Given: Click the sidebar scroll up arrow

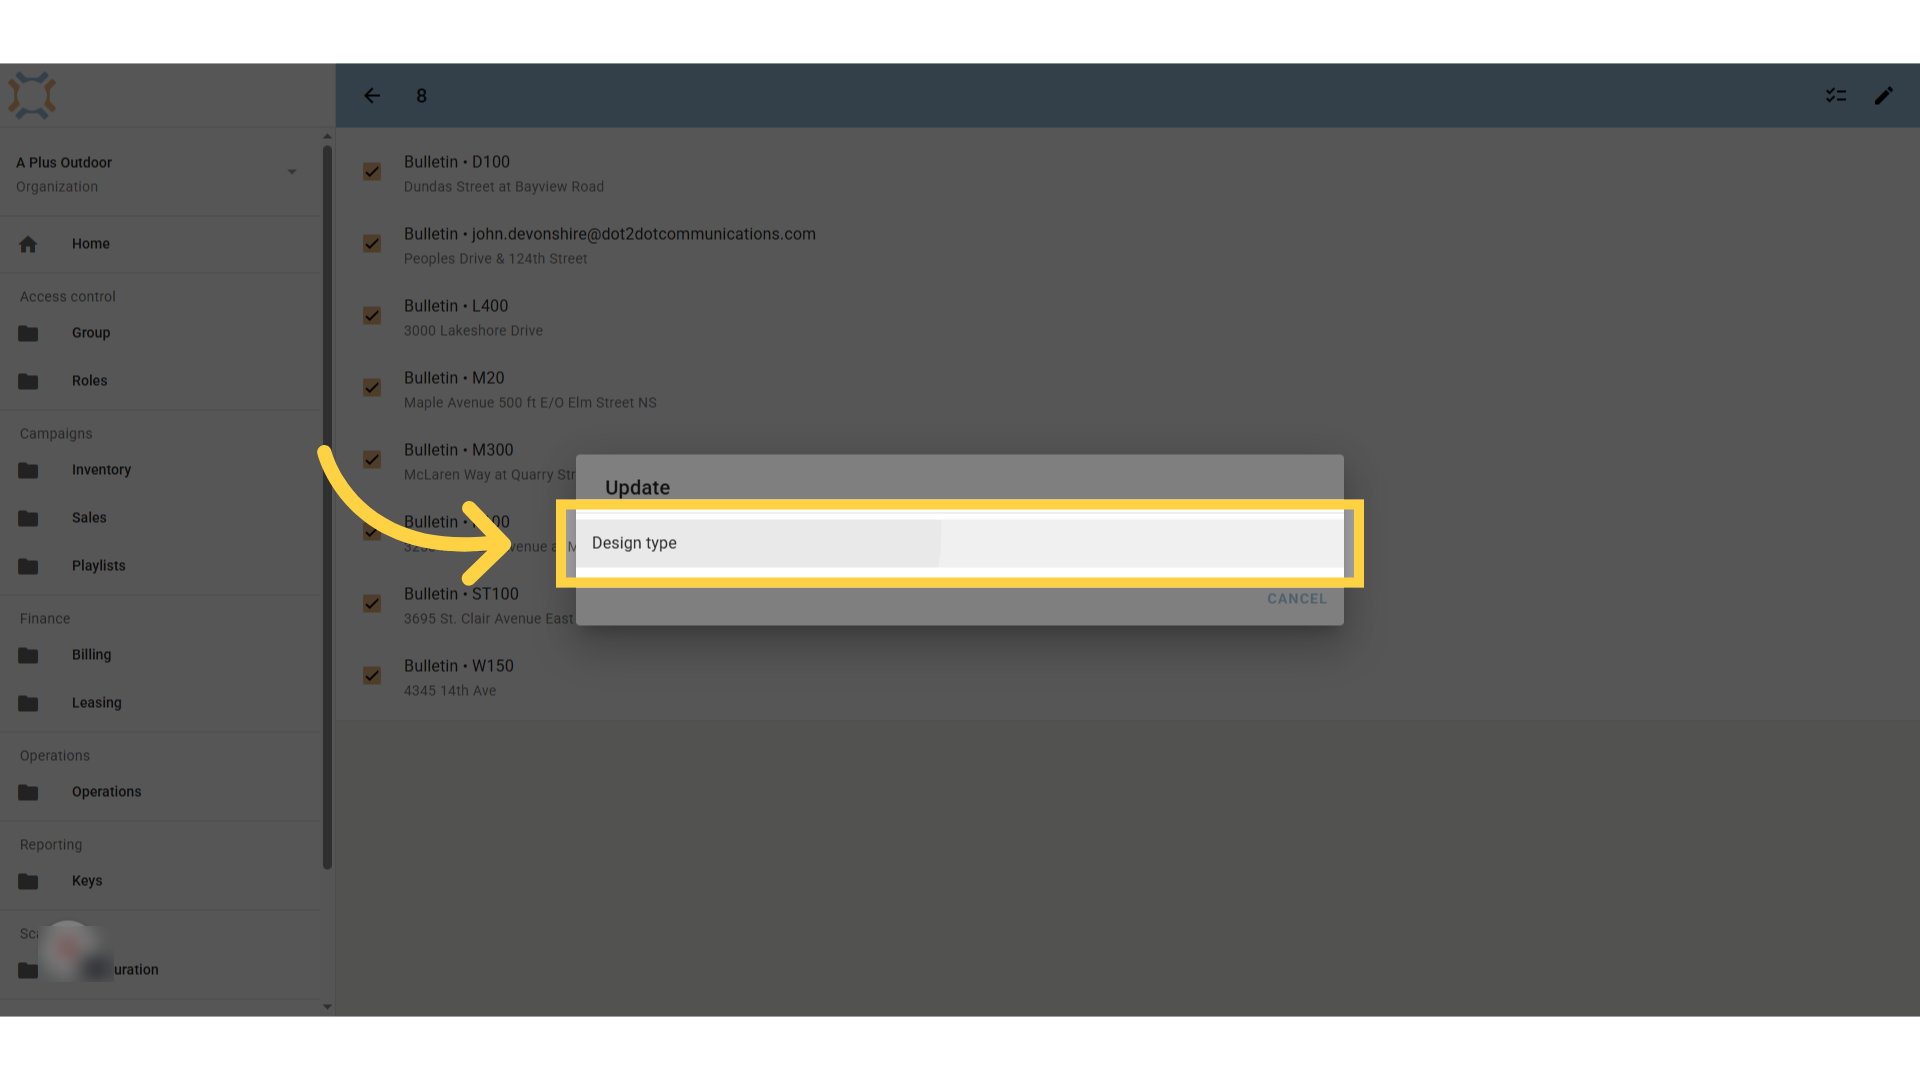Looking at the screenshot, I should pos(327,136).
